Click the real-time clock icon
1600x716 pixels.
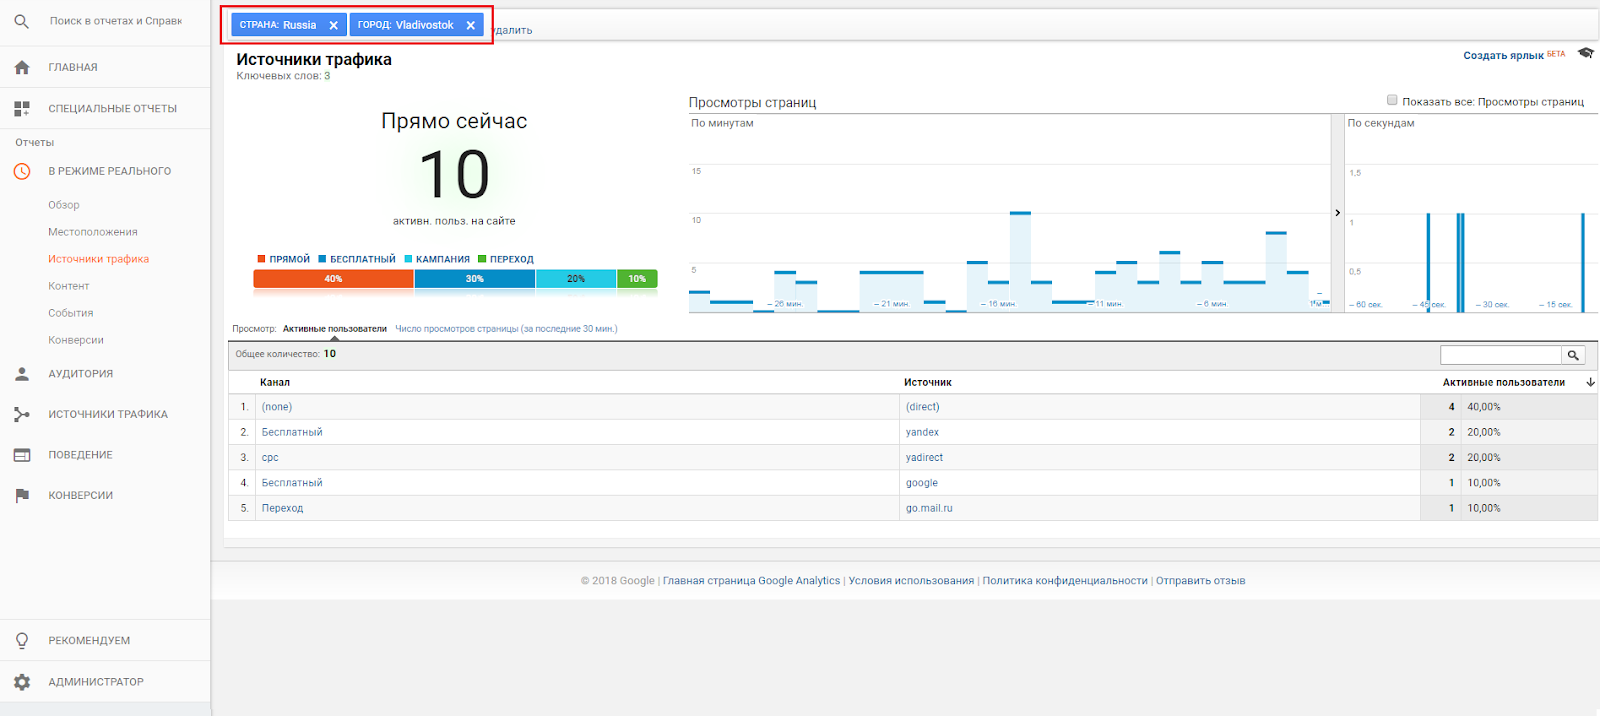(x=22, y=171)
